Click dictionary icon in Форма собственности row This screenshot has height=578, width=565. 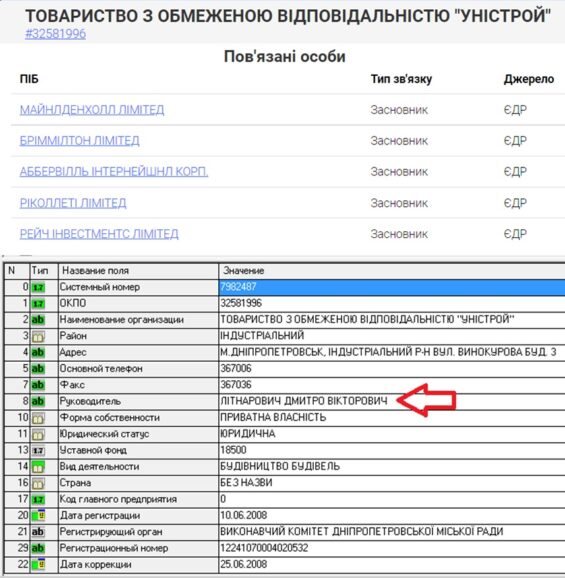pos(38,418)
